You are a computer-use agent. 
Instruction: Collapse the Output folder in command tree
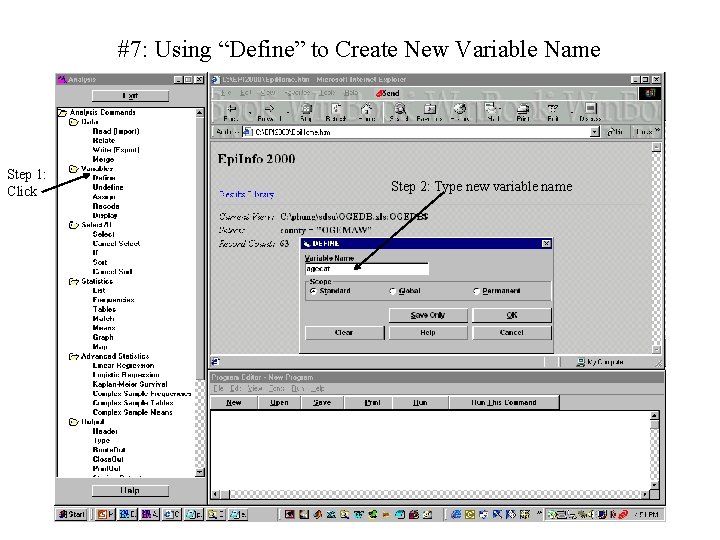(73, 422)
